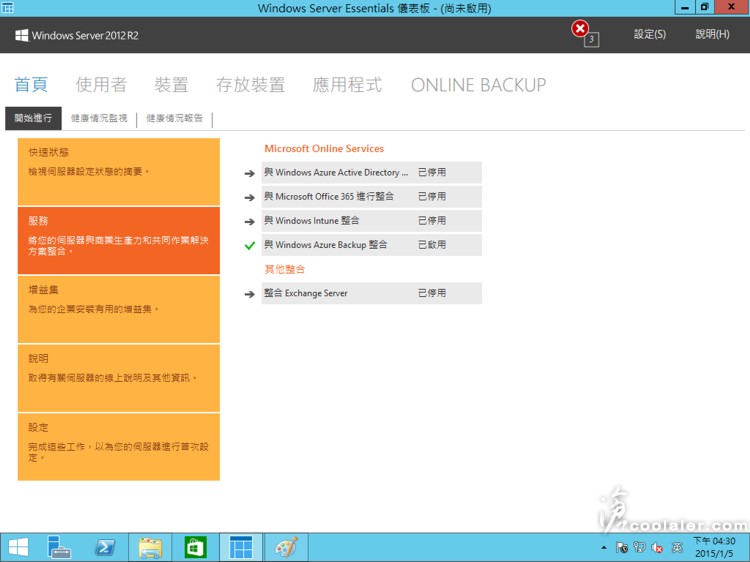Open 與 Windows Azure Active Directory integration row
This screenshot has width=750, height=562.
372,173
